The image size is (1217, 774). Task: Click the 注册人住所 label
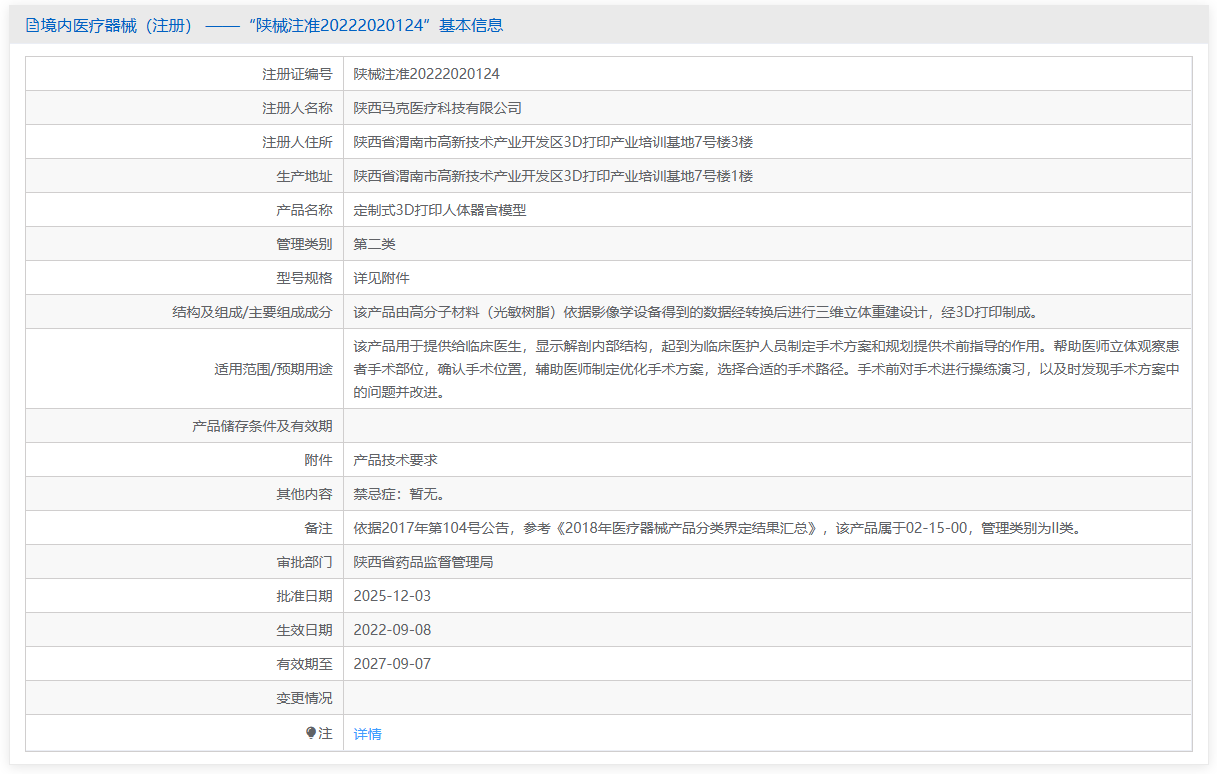pos(297,142)
